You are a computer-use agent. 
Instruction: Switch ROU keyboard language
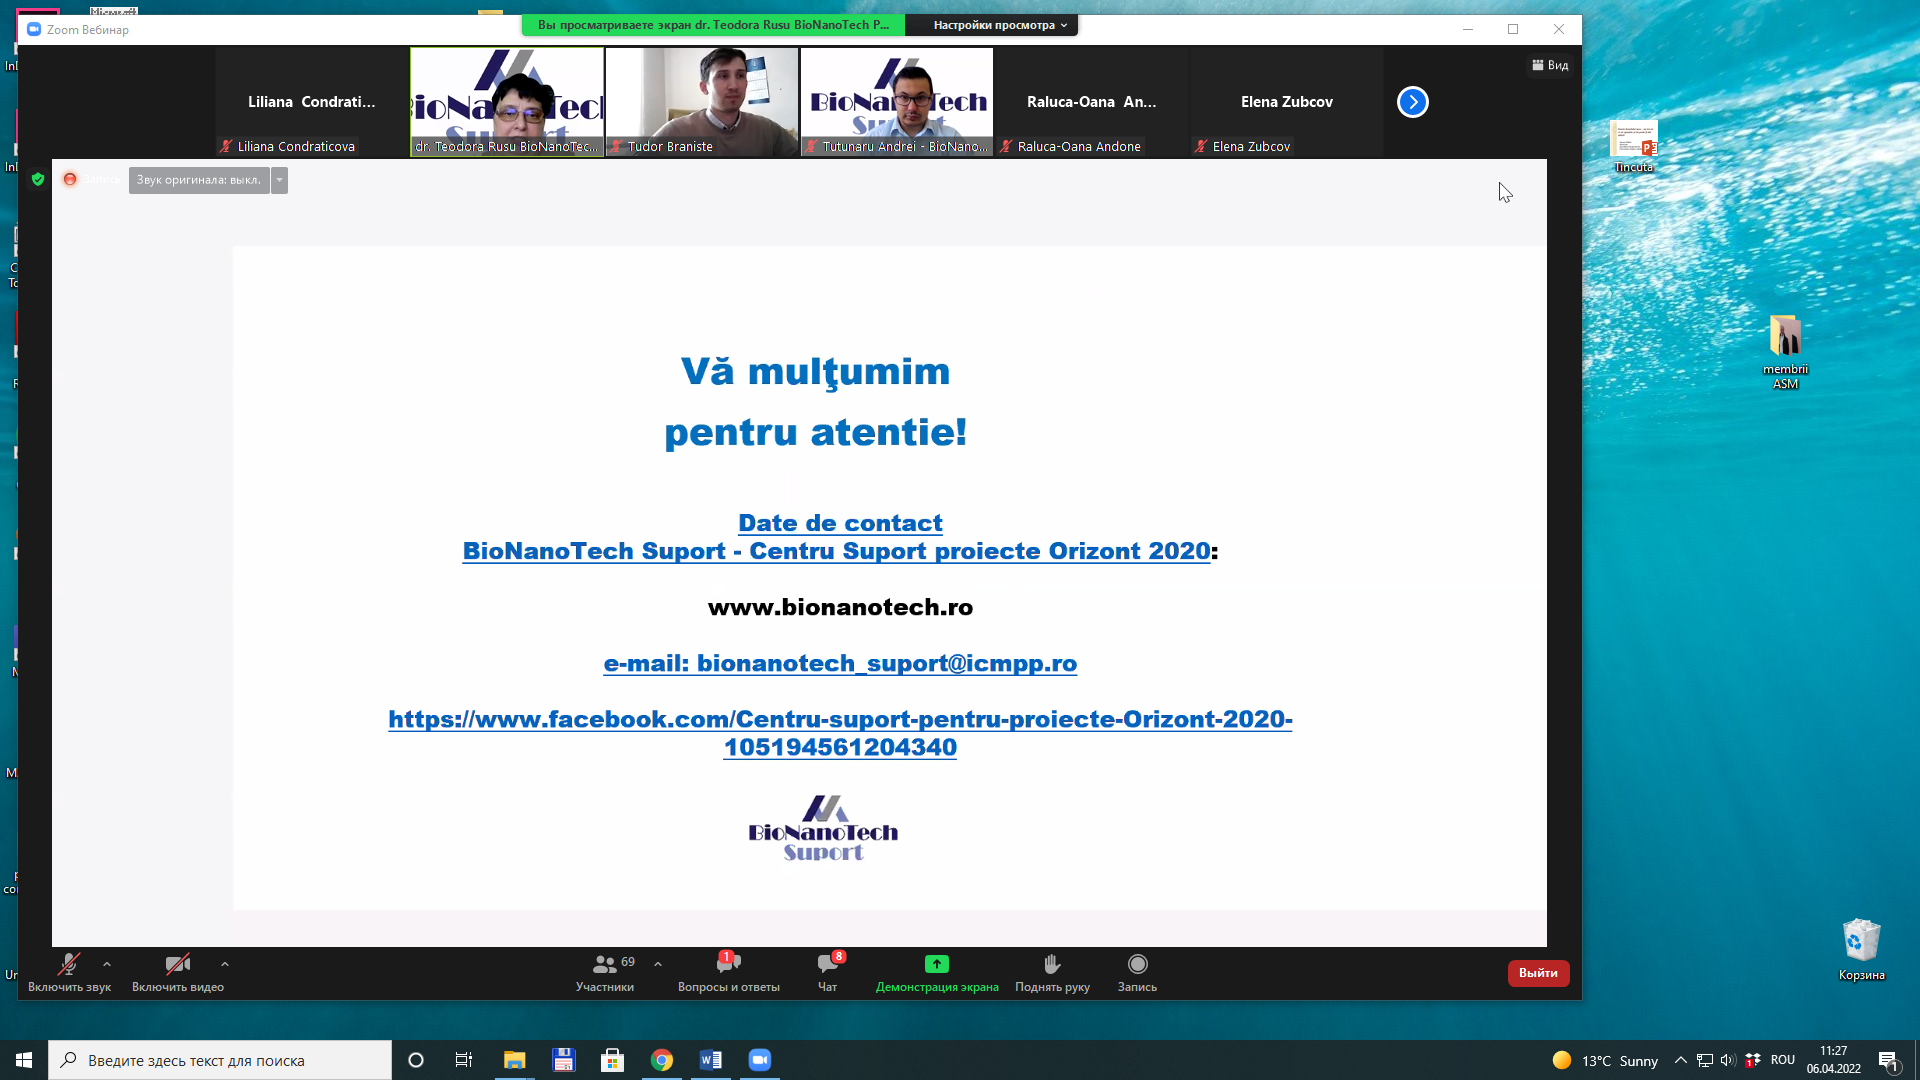1783,1060
